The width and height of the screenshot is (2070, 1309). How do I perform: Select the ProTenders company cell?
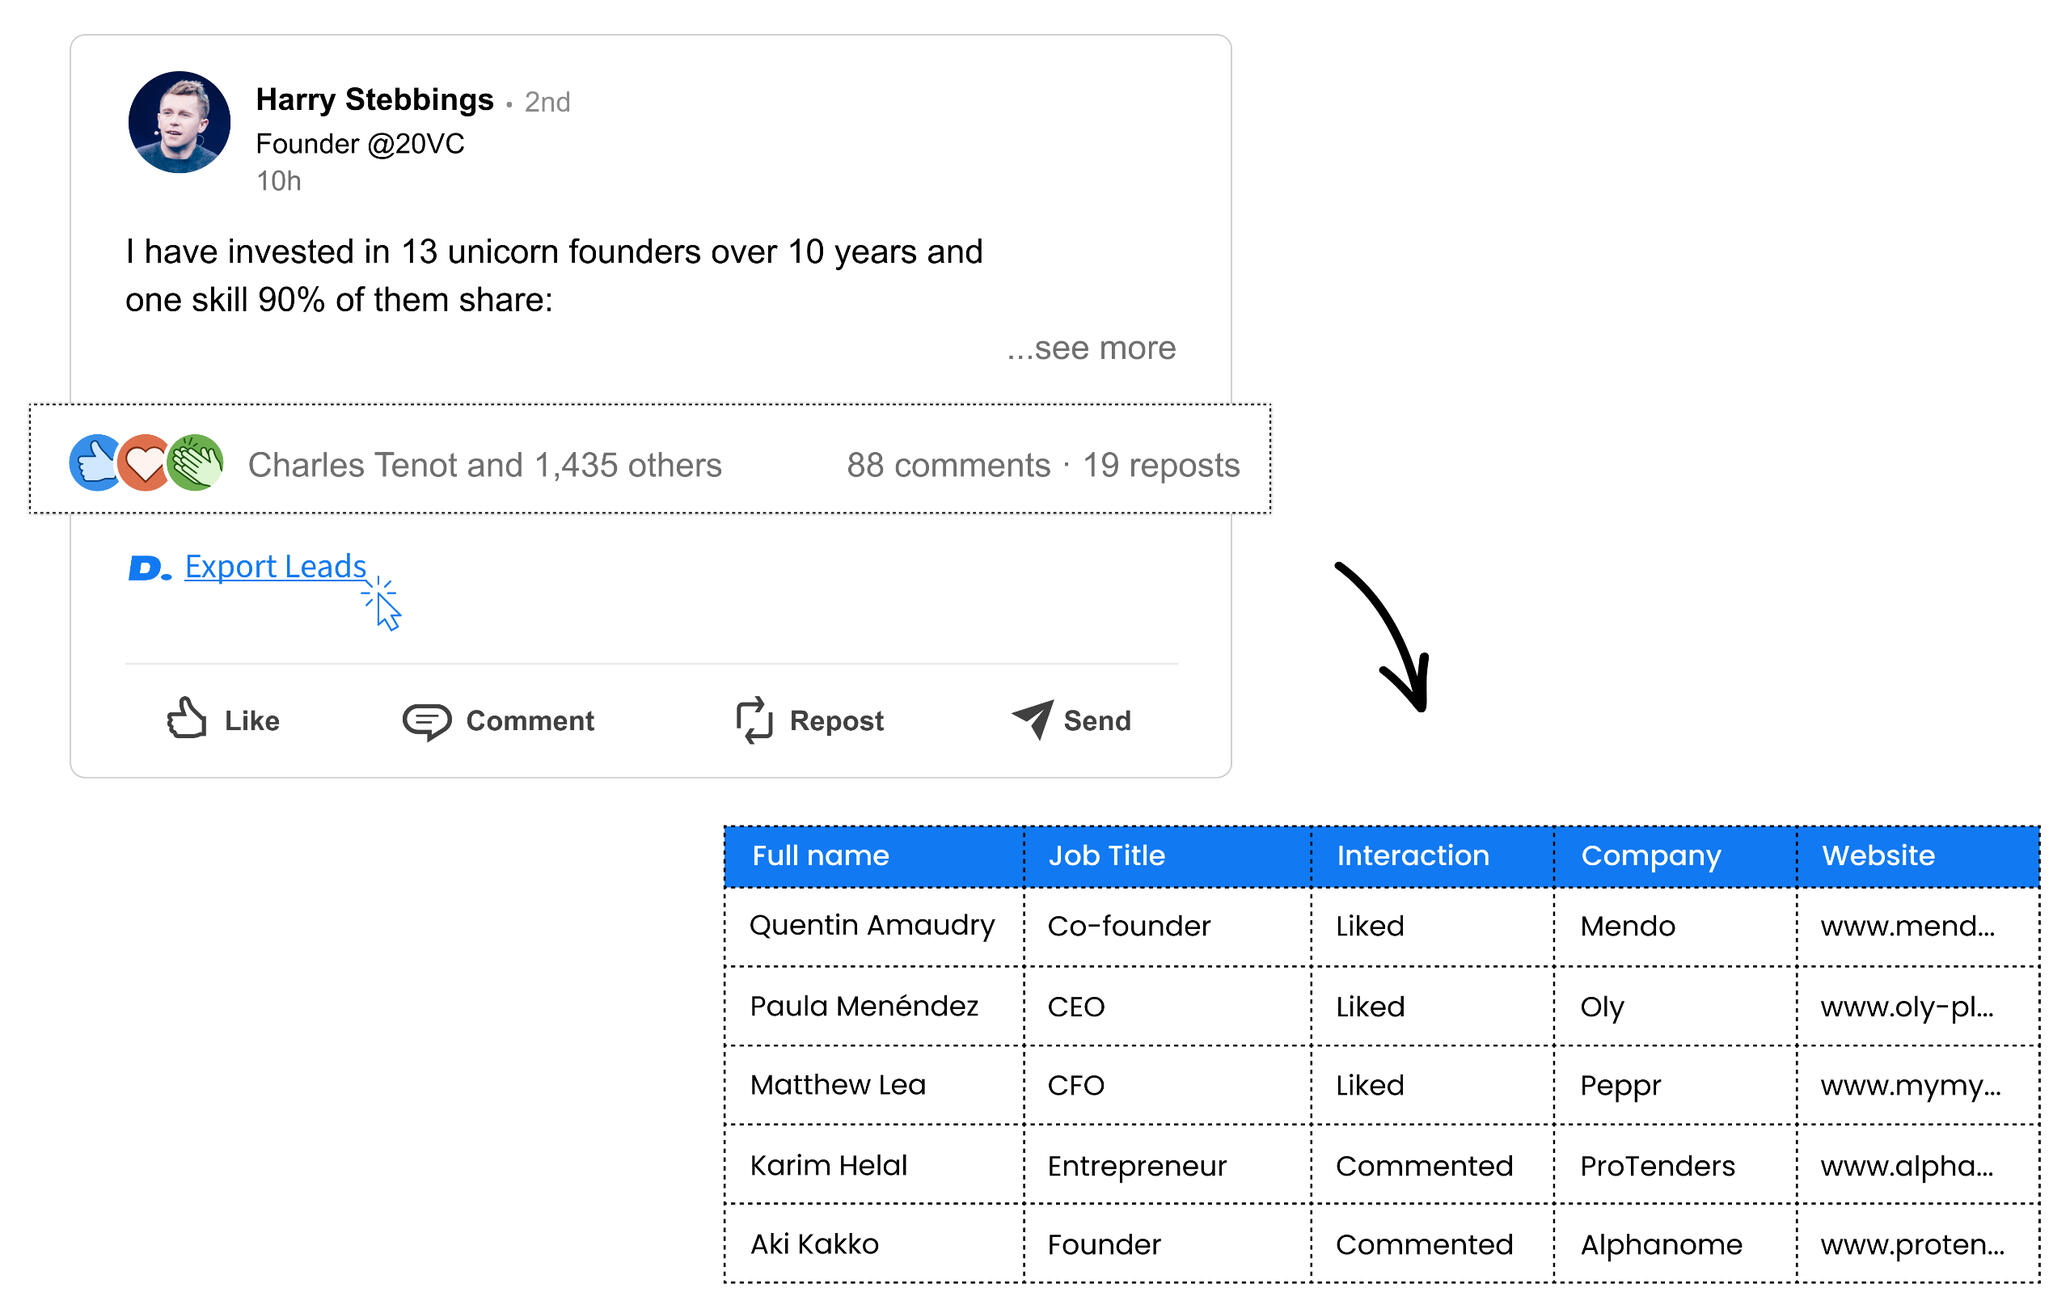(x=1657, y=1166)
